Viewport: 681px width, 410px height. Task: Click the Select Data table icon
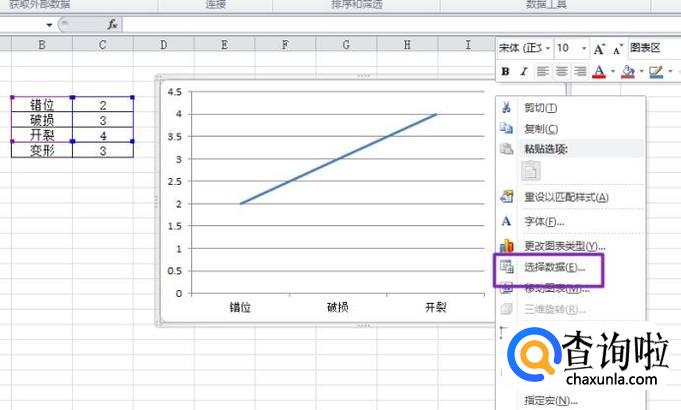click(x=506, y=267)
